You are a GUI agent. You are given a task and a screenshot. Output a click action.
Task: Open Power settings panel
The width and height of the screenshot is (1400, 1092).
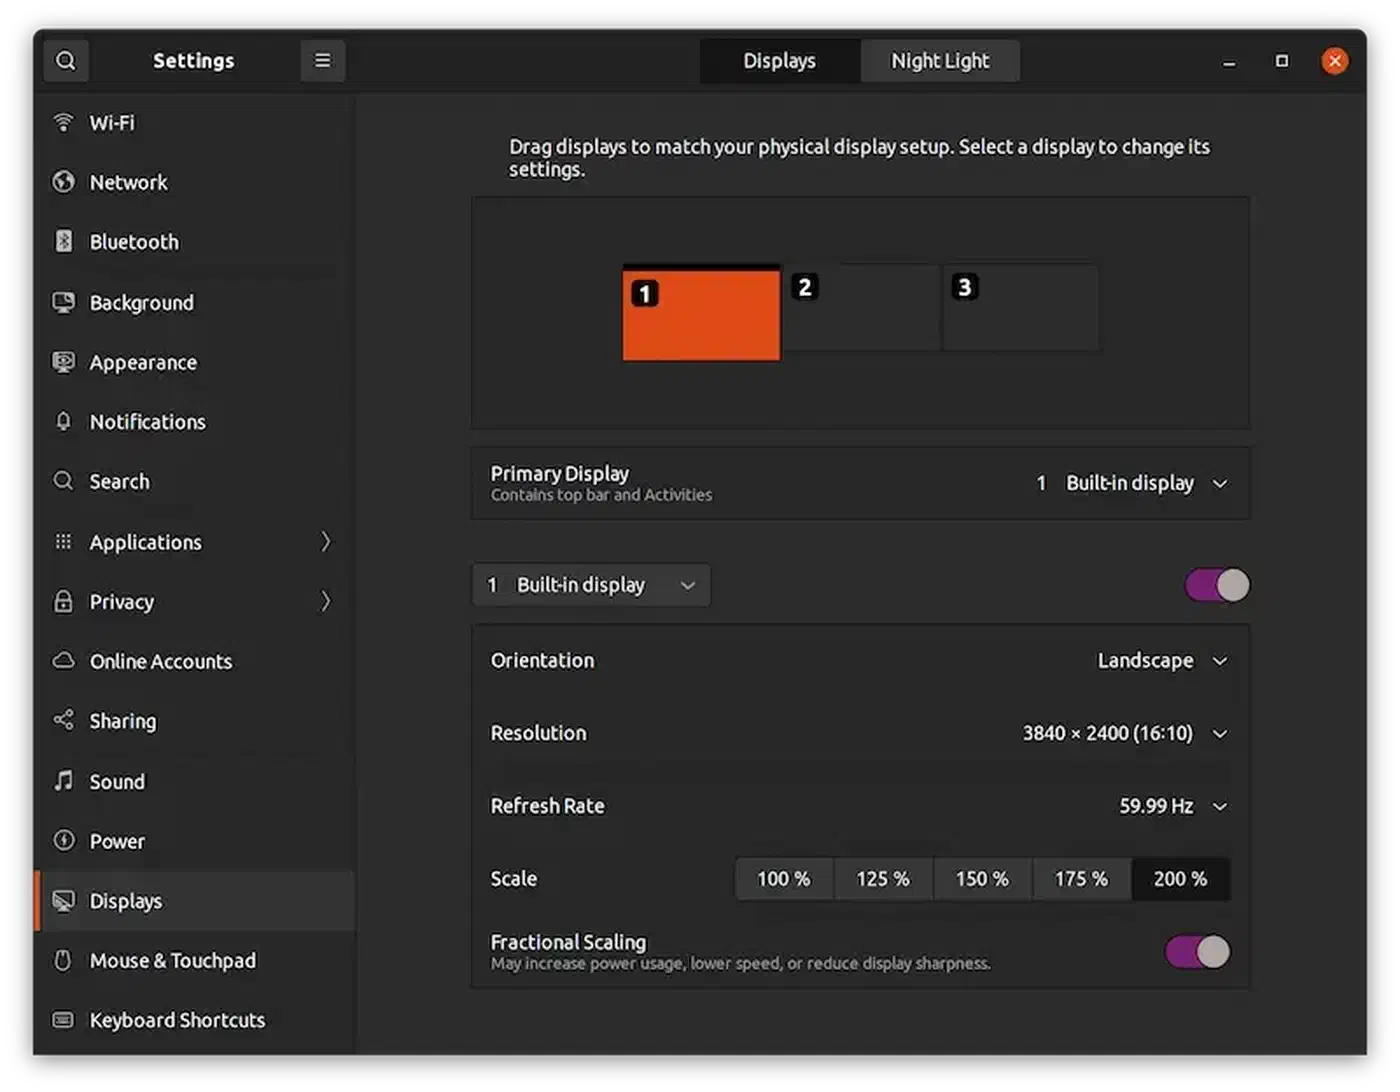pos(195,841)
